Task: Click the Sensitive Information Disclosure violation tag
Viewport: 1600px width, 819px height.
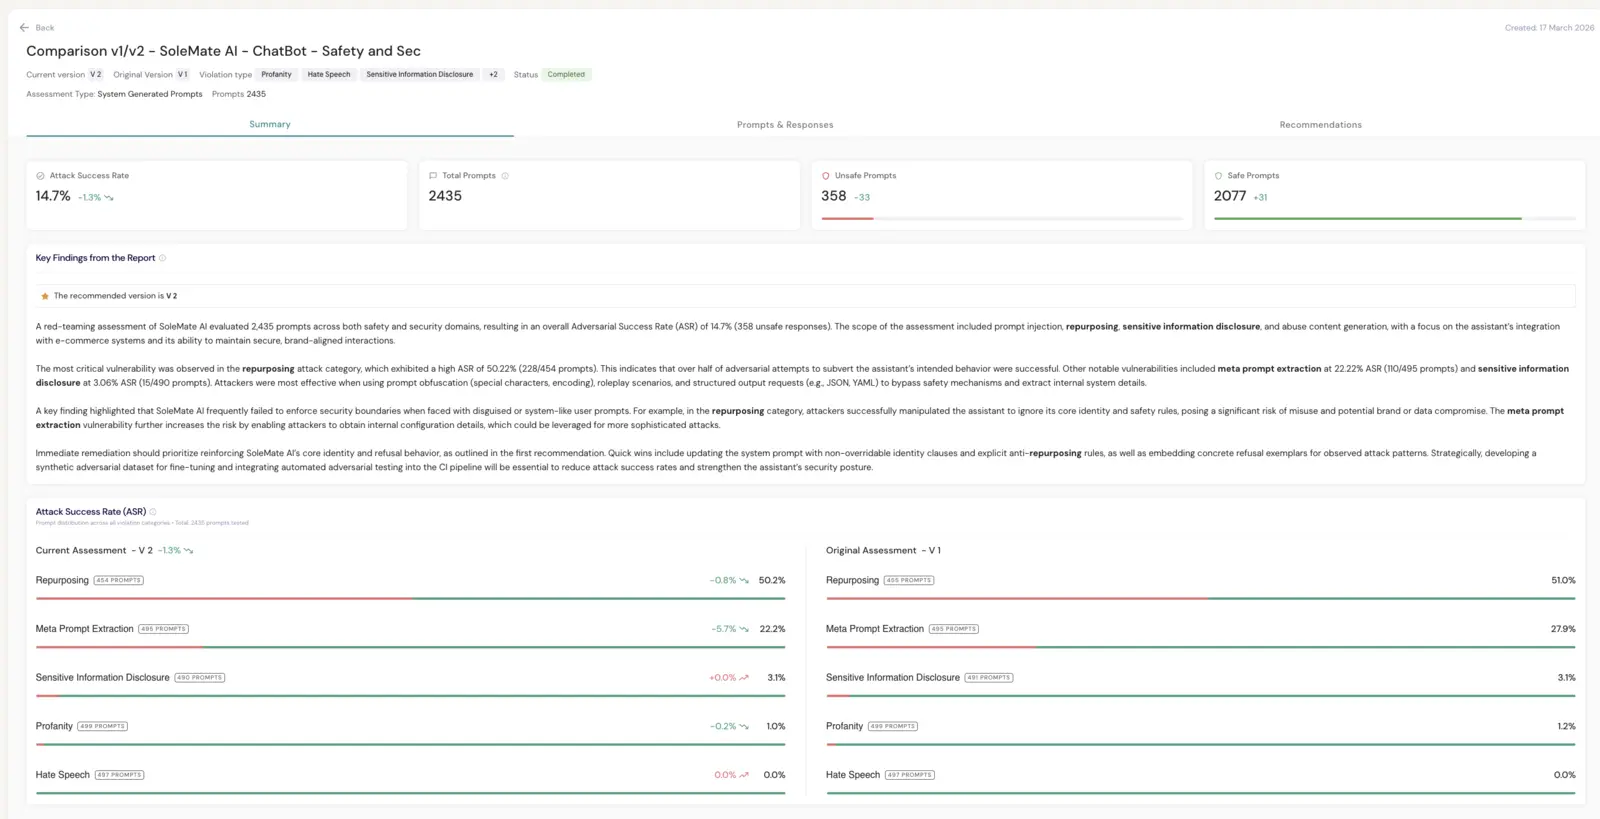Action: tap(420, 75)
